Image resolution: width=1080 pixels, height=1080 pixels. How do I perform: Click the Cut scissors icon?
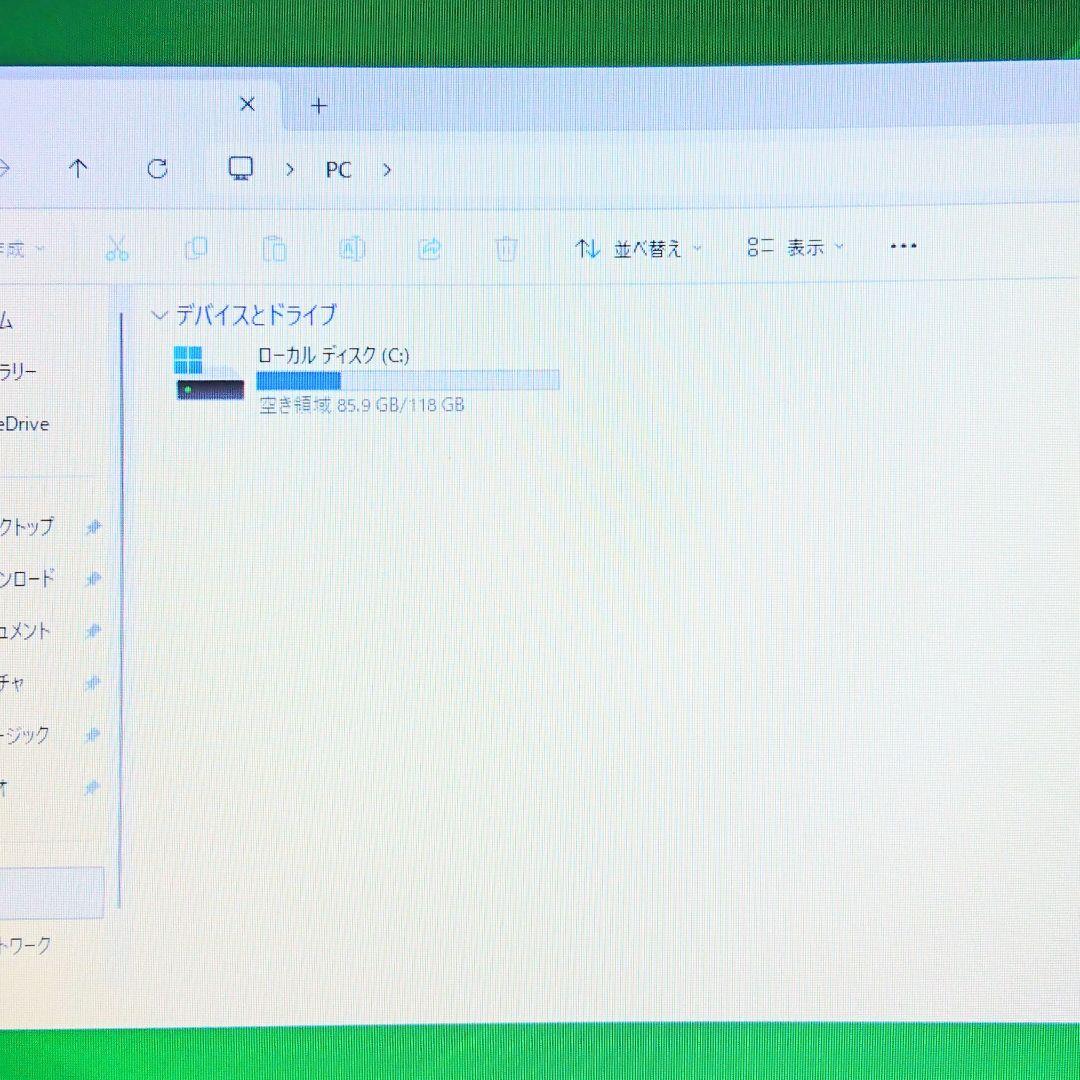117,248
